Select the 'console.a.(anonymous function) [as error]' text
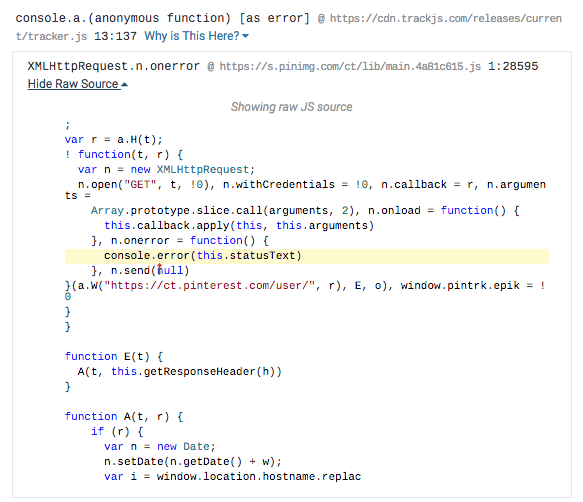 tap(162, 18)
